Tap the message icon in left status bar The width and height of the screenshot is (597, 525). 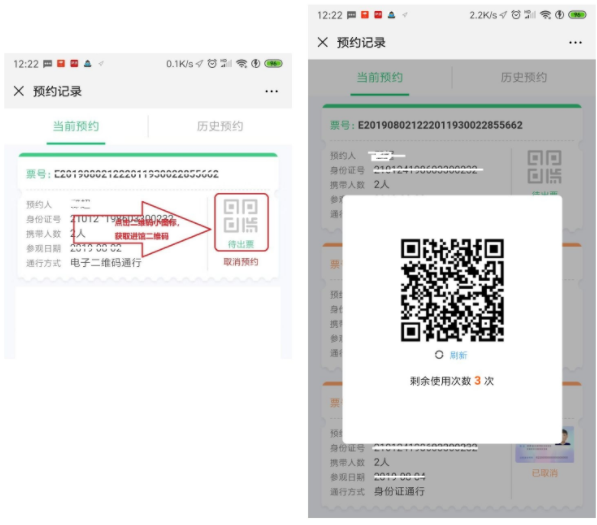point(48,64)
